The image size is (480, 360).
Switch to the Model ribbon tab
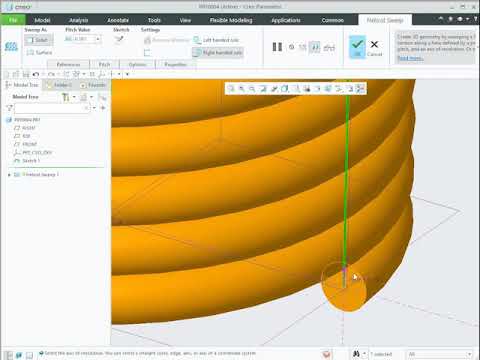[x=42, y=20]
